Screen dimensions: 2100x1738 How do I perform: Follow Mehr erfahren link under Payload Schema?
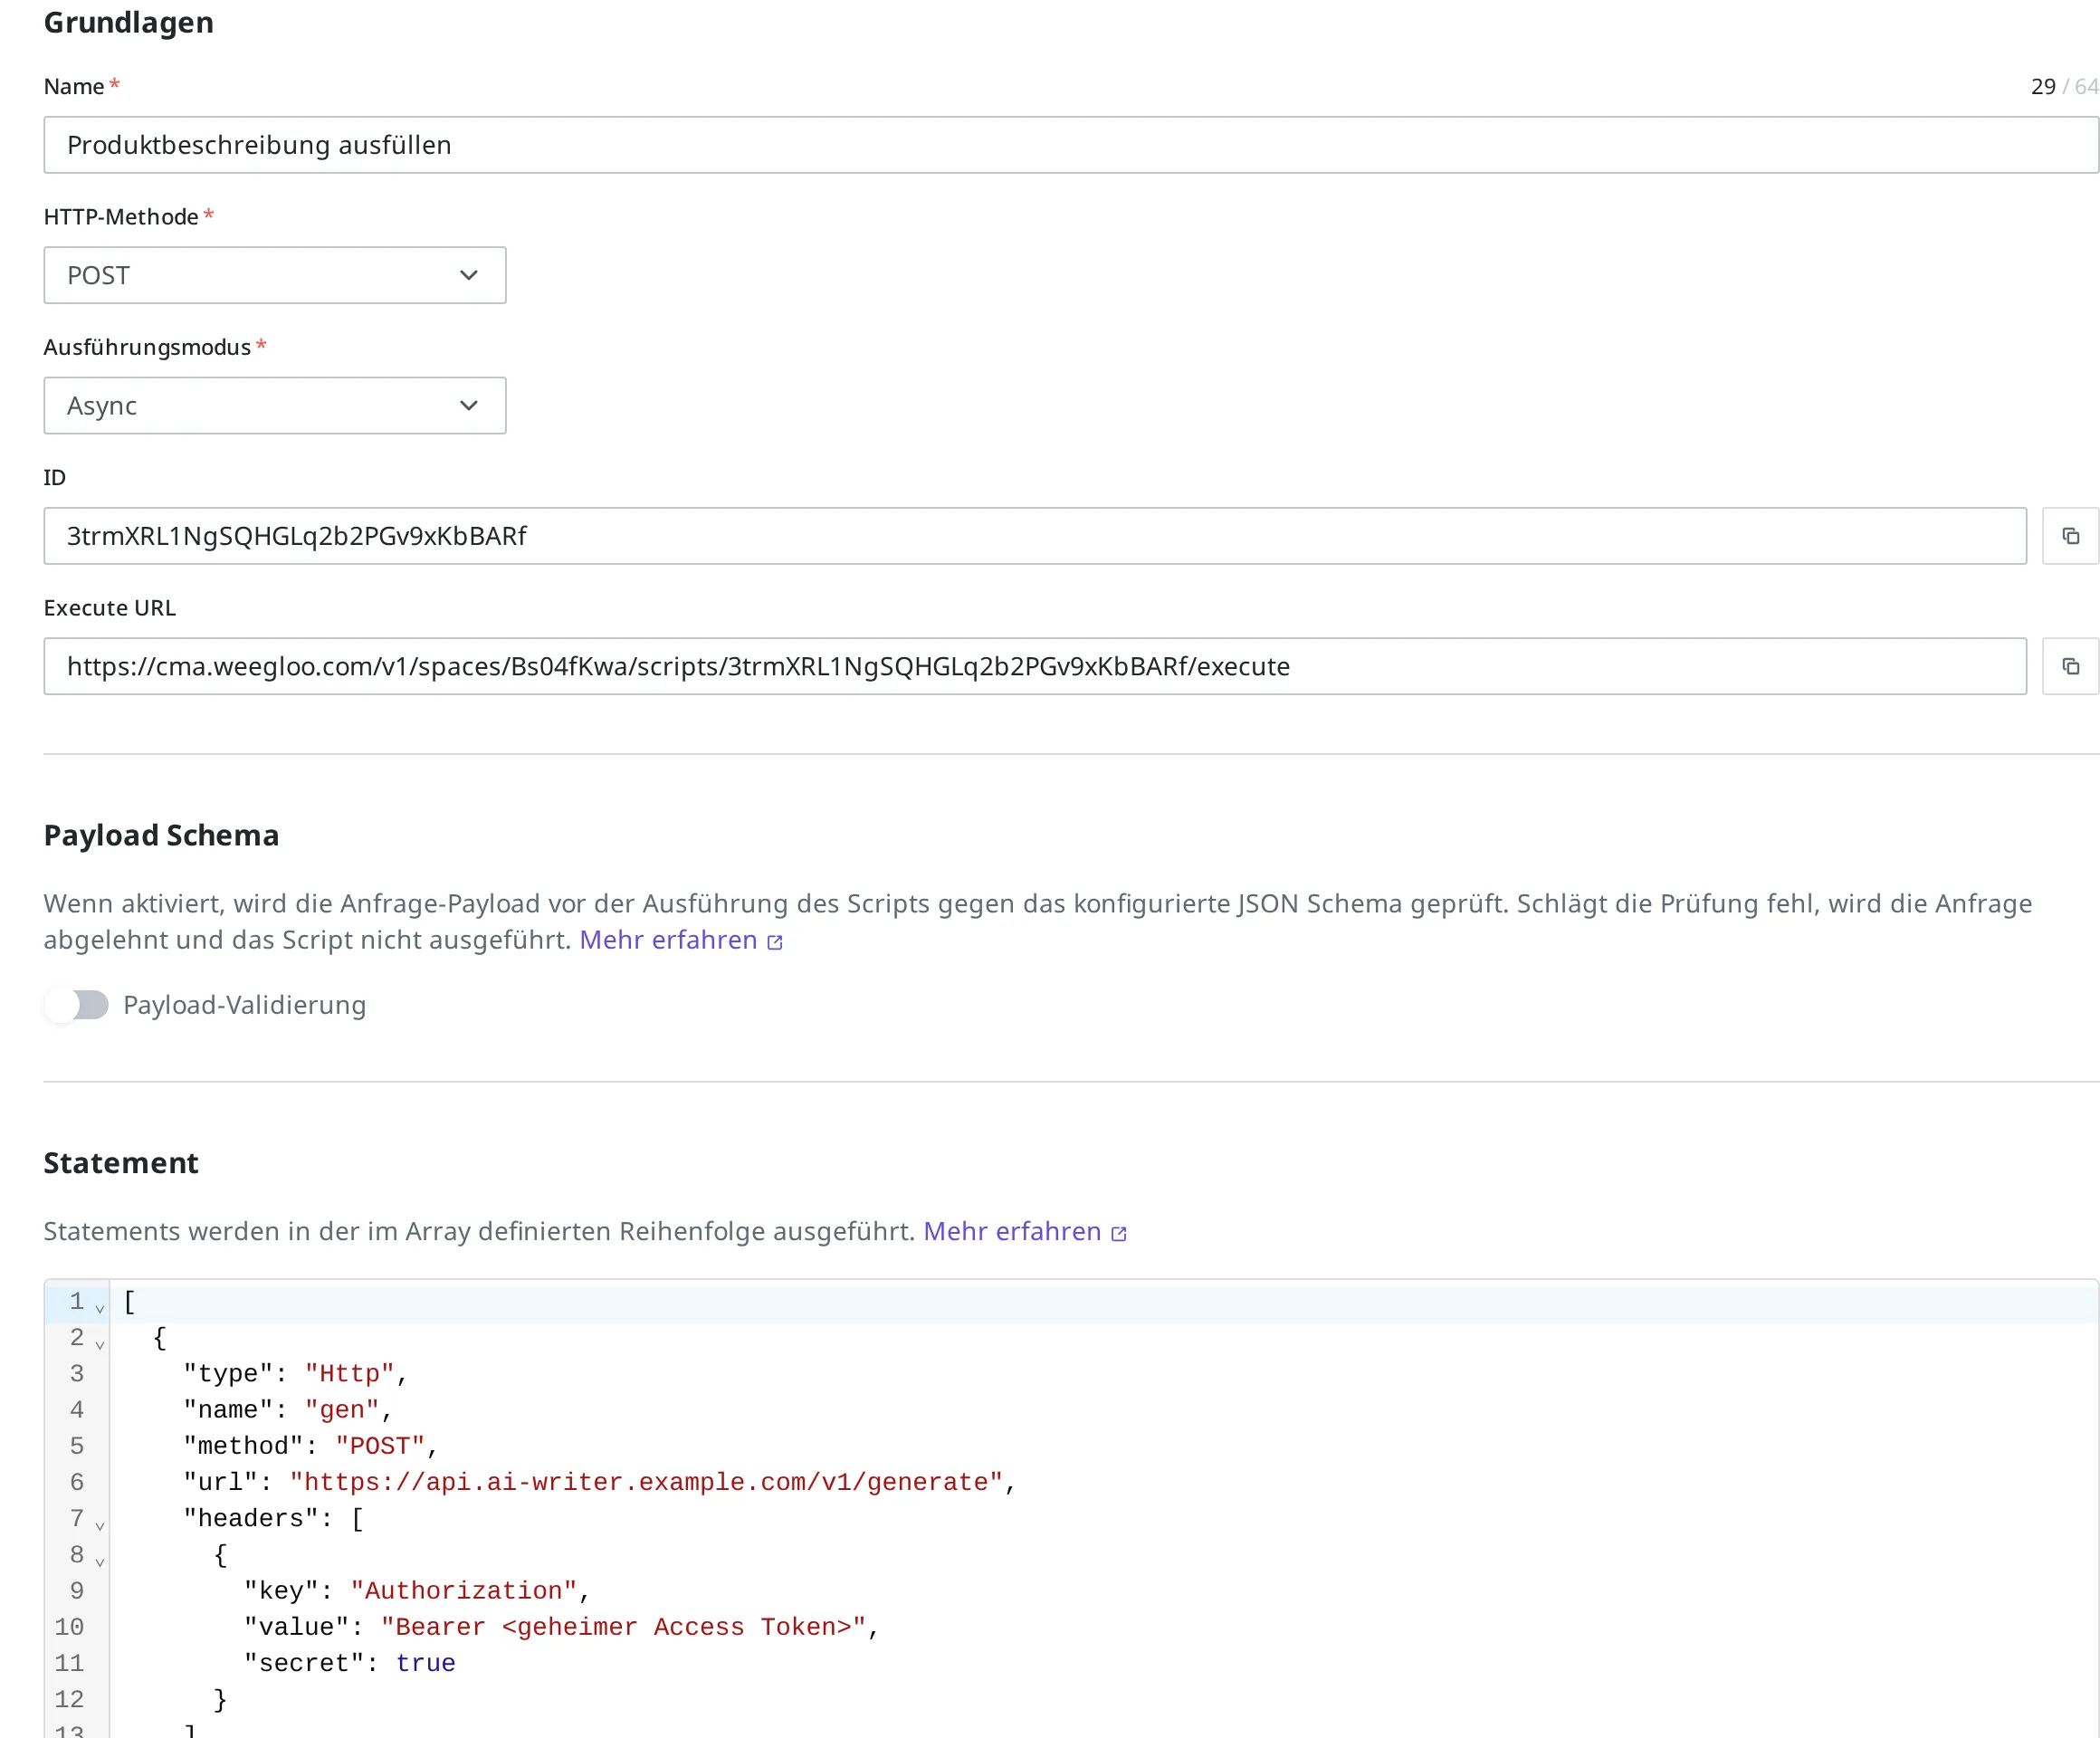pyautogui.click(x=668, y=940)
